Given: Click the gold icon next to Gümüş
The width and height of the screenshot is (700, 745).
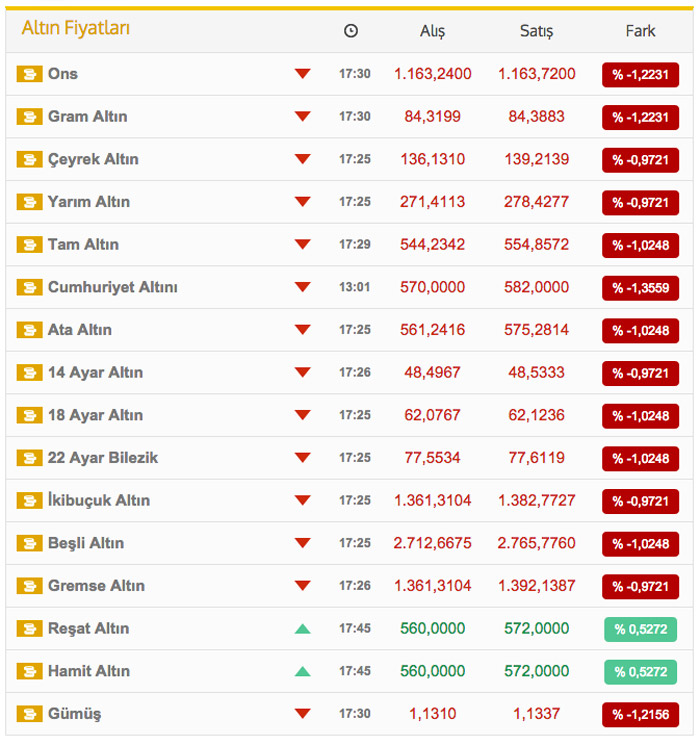Looking at the screenshot, I should (x=29, y=714).
